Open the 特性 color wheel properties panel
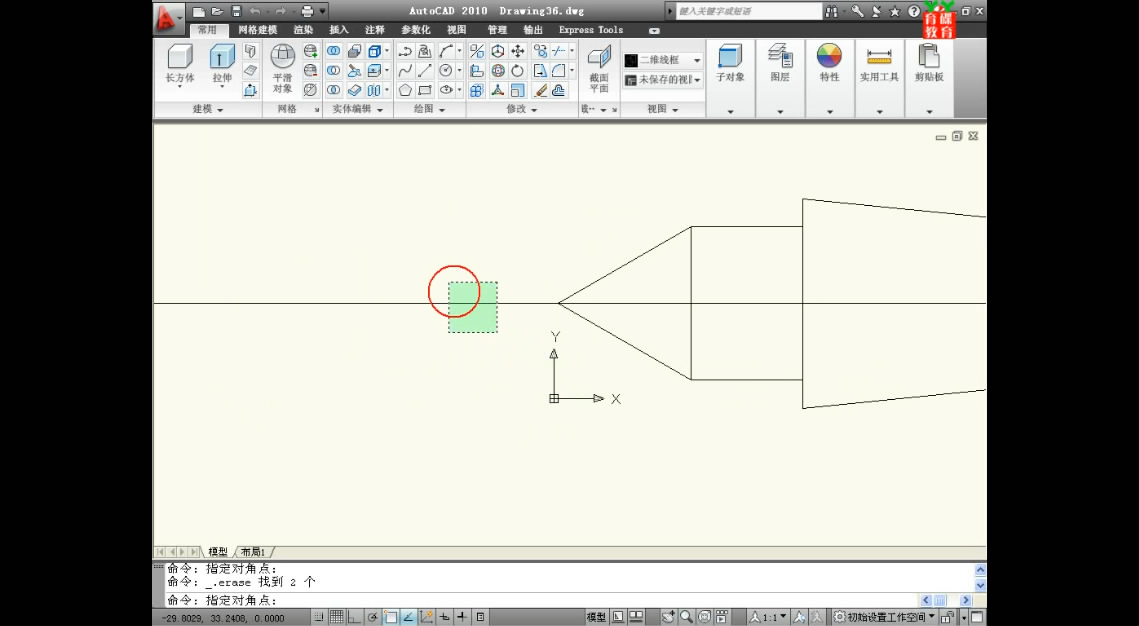1139x626 pixels. 830,78
